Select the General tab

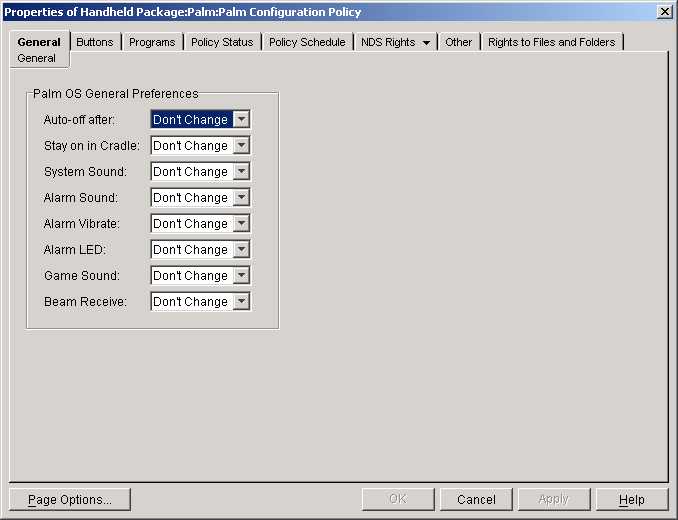click(x=39, y=42)
